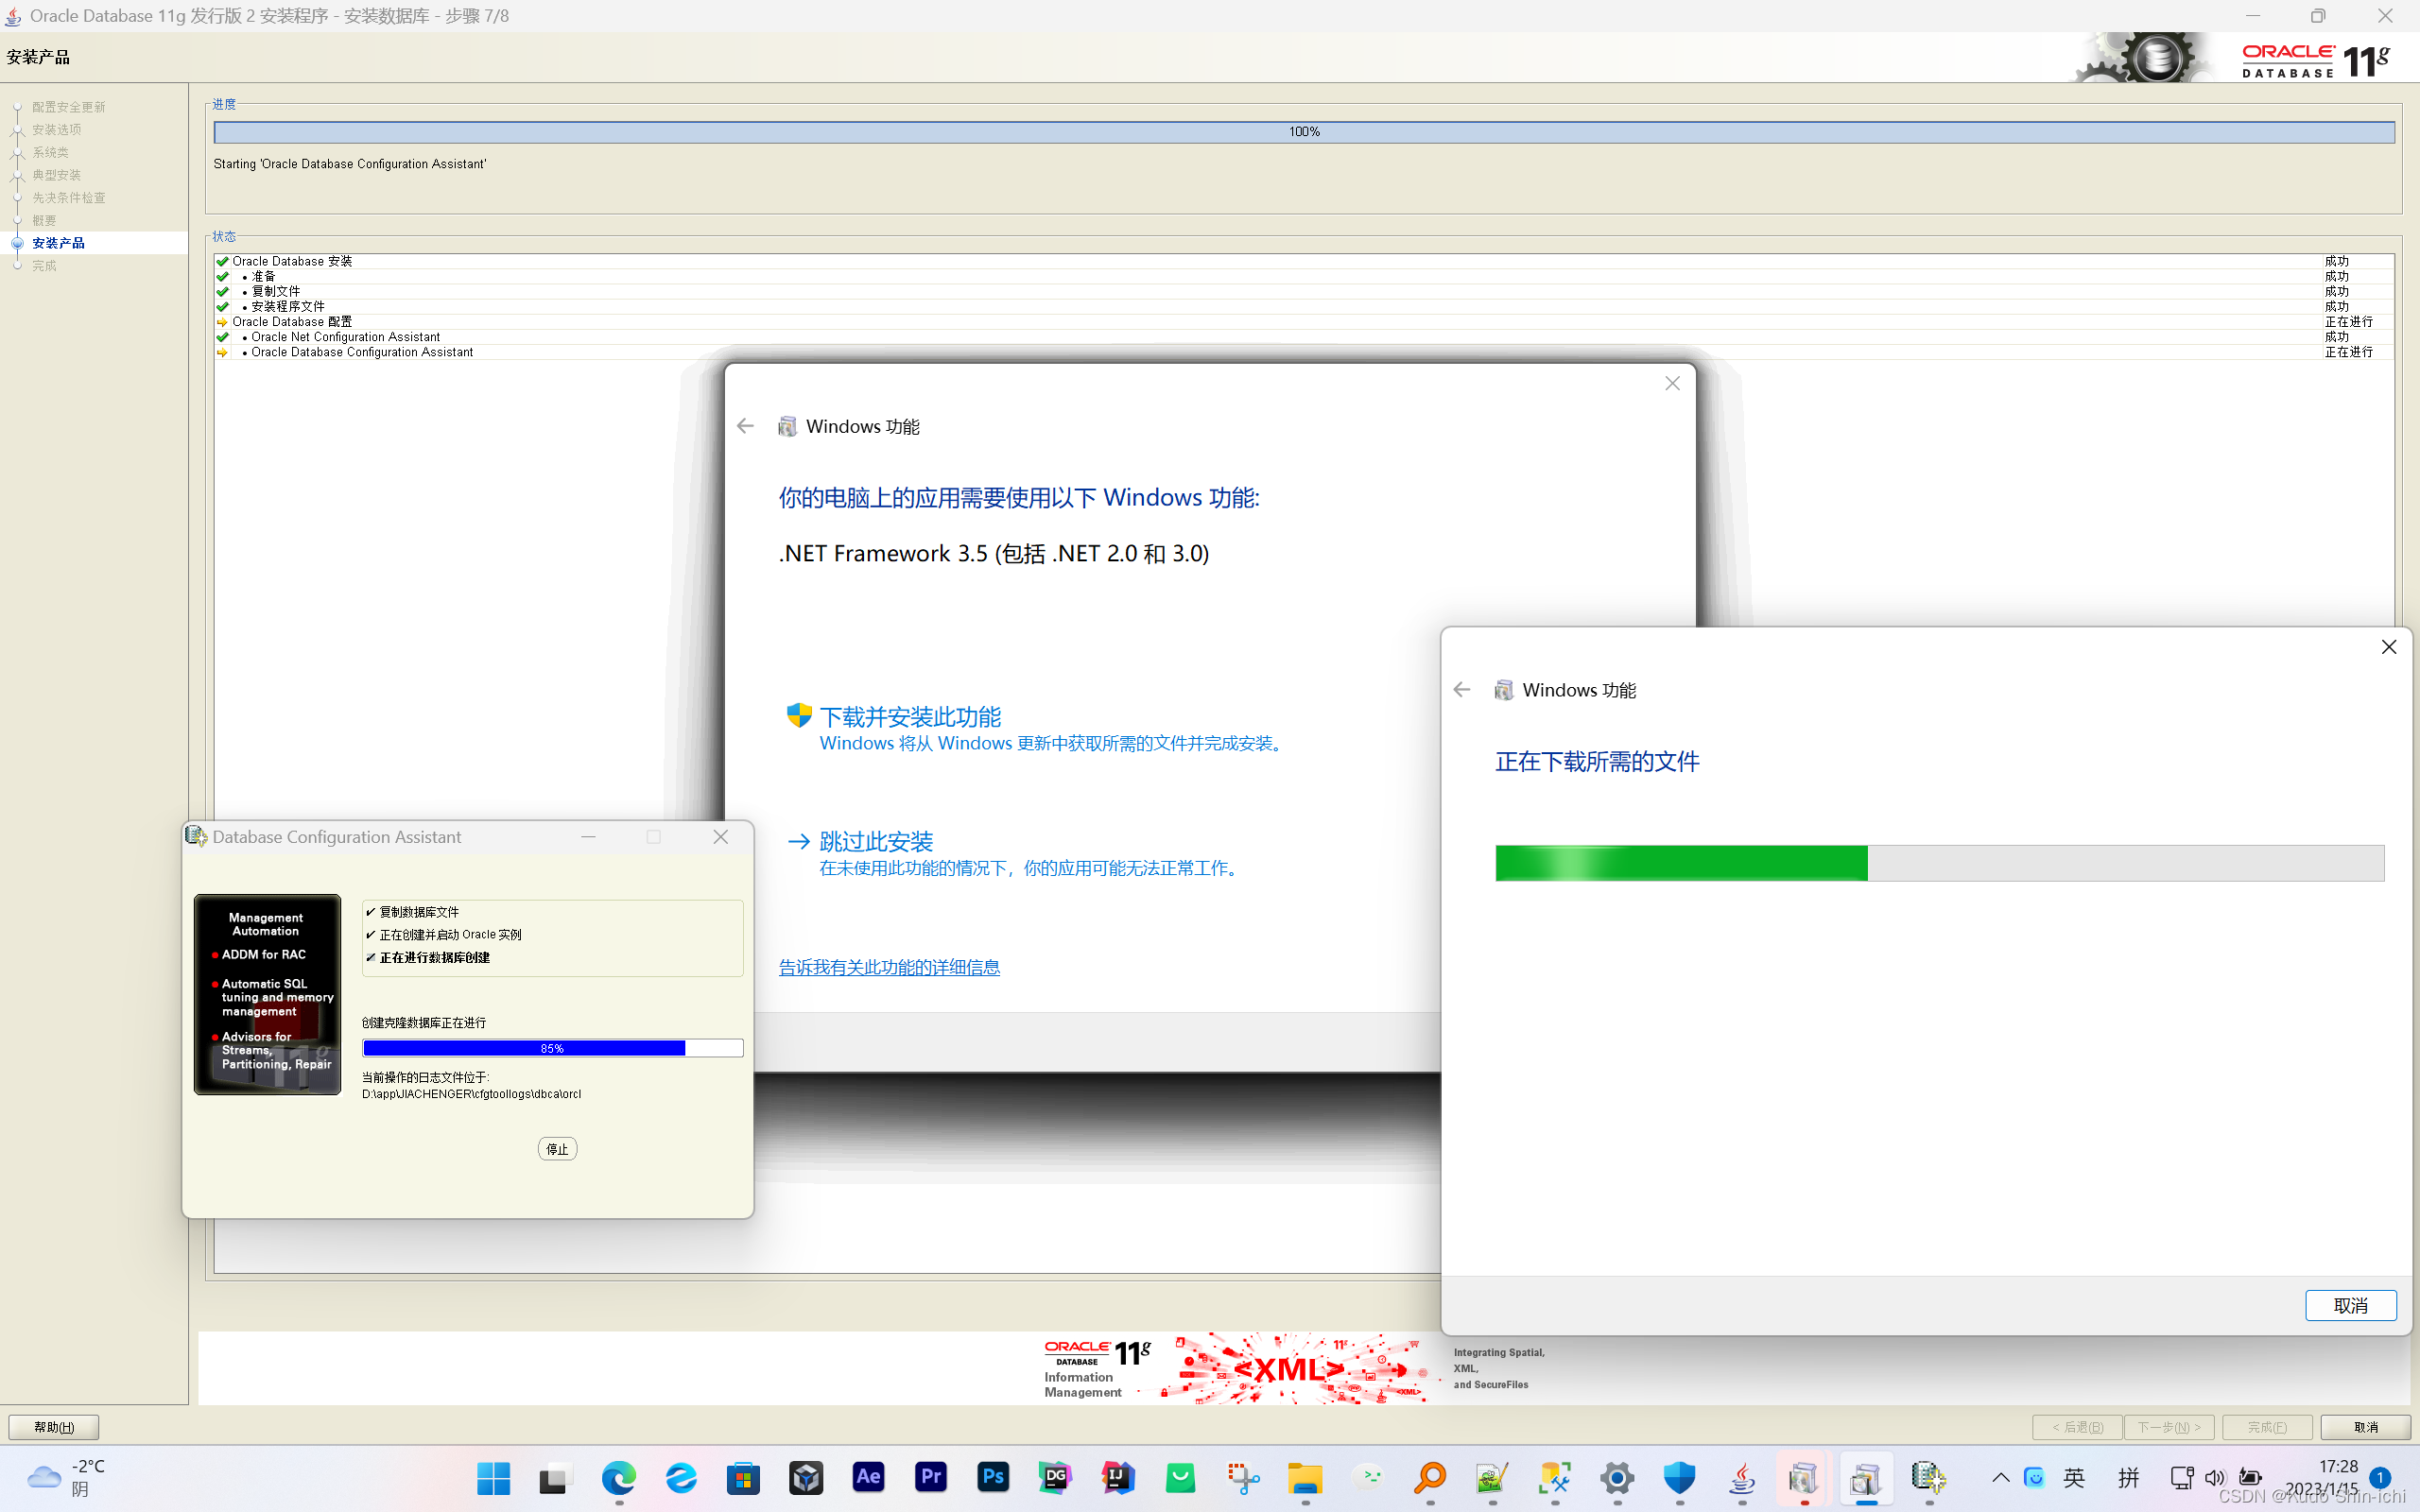This screenshot has width=2420, height=1512.
Task: Open Task View from the taskbar
Action: tap(555, 1477)
